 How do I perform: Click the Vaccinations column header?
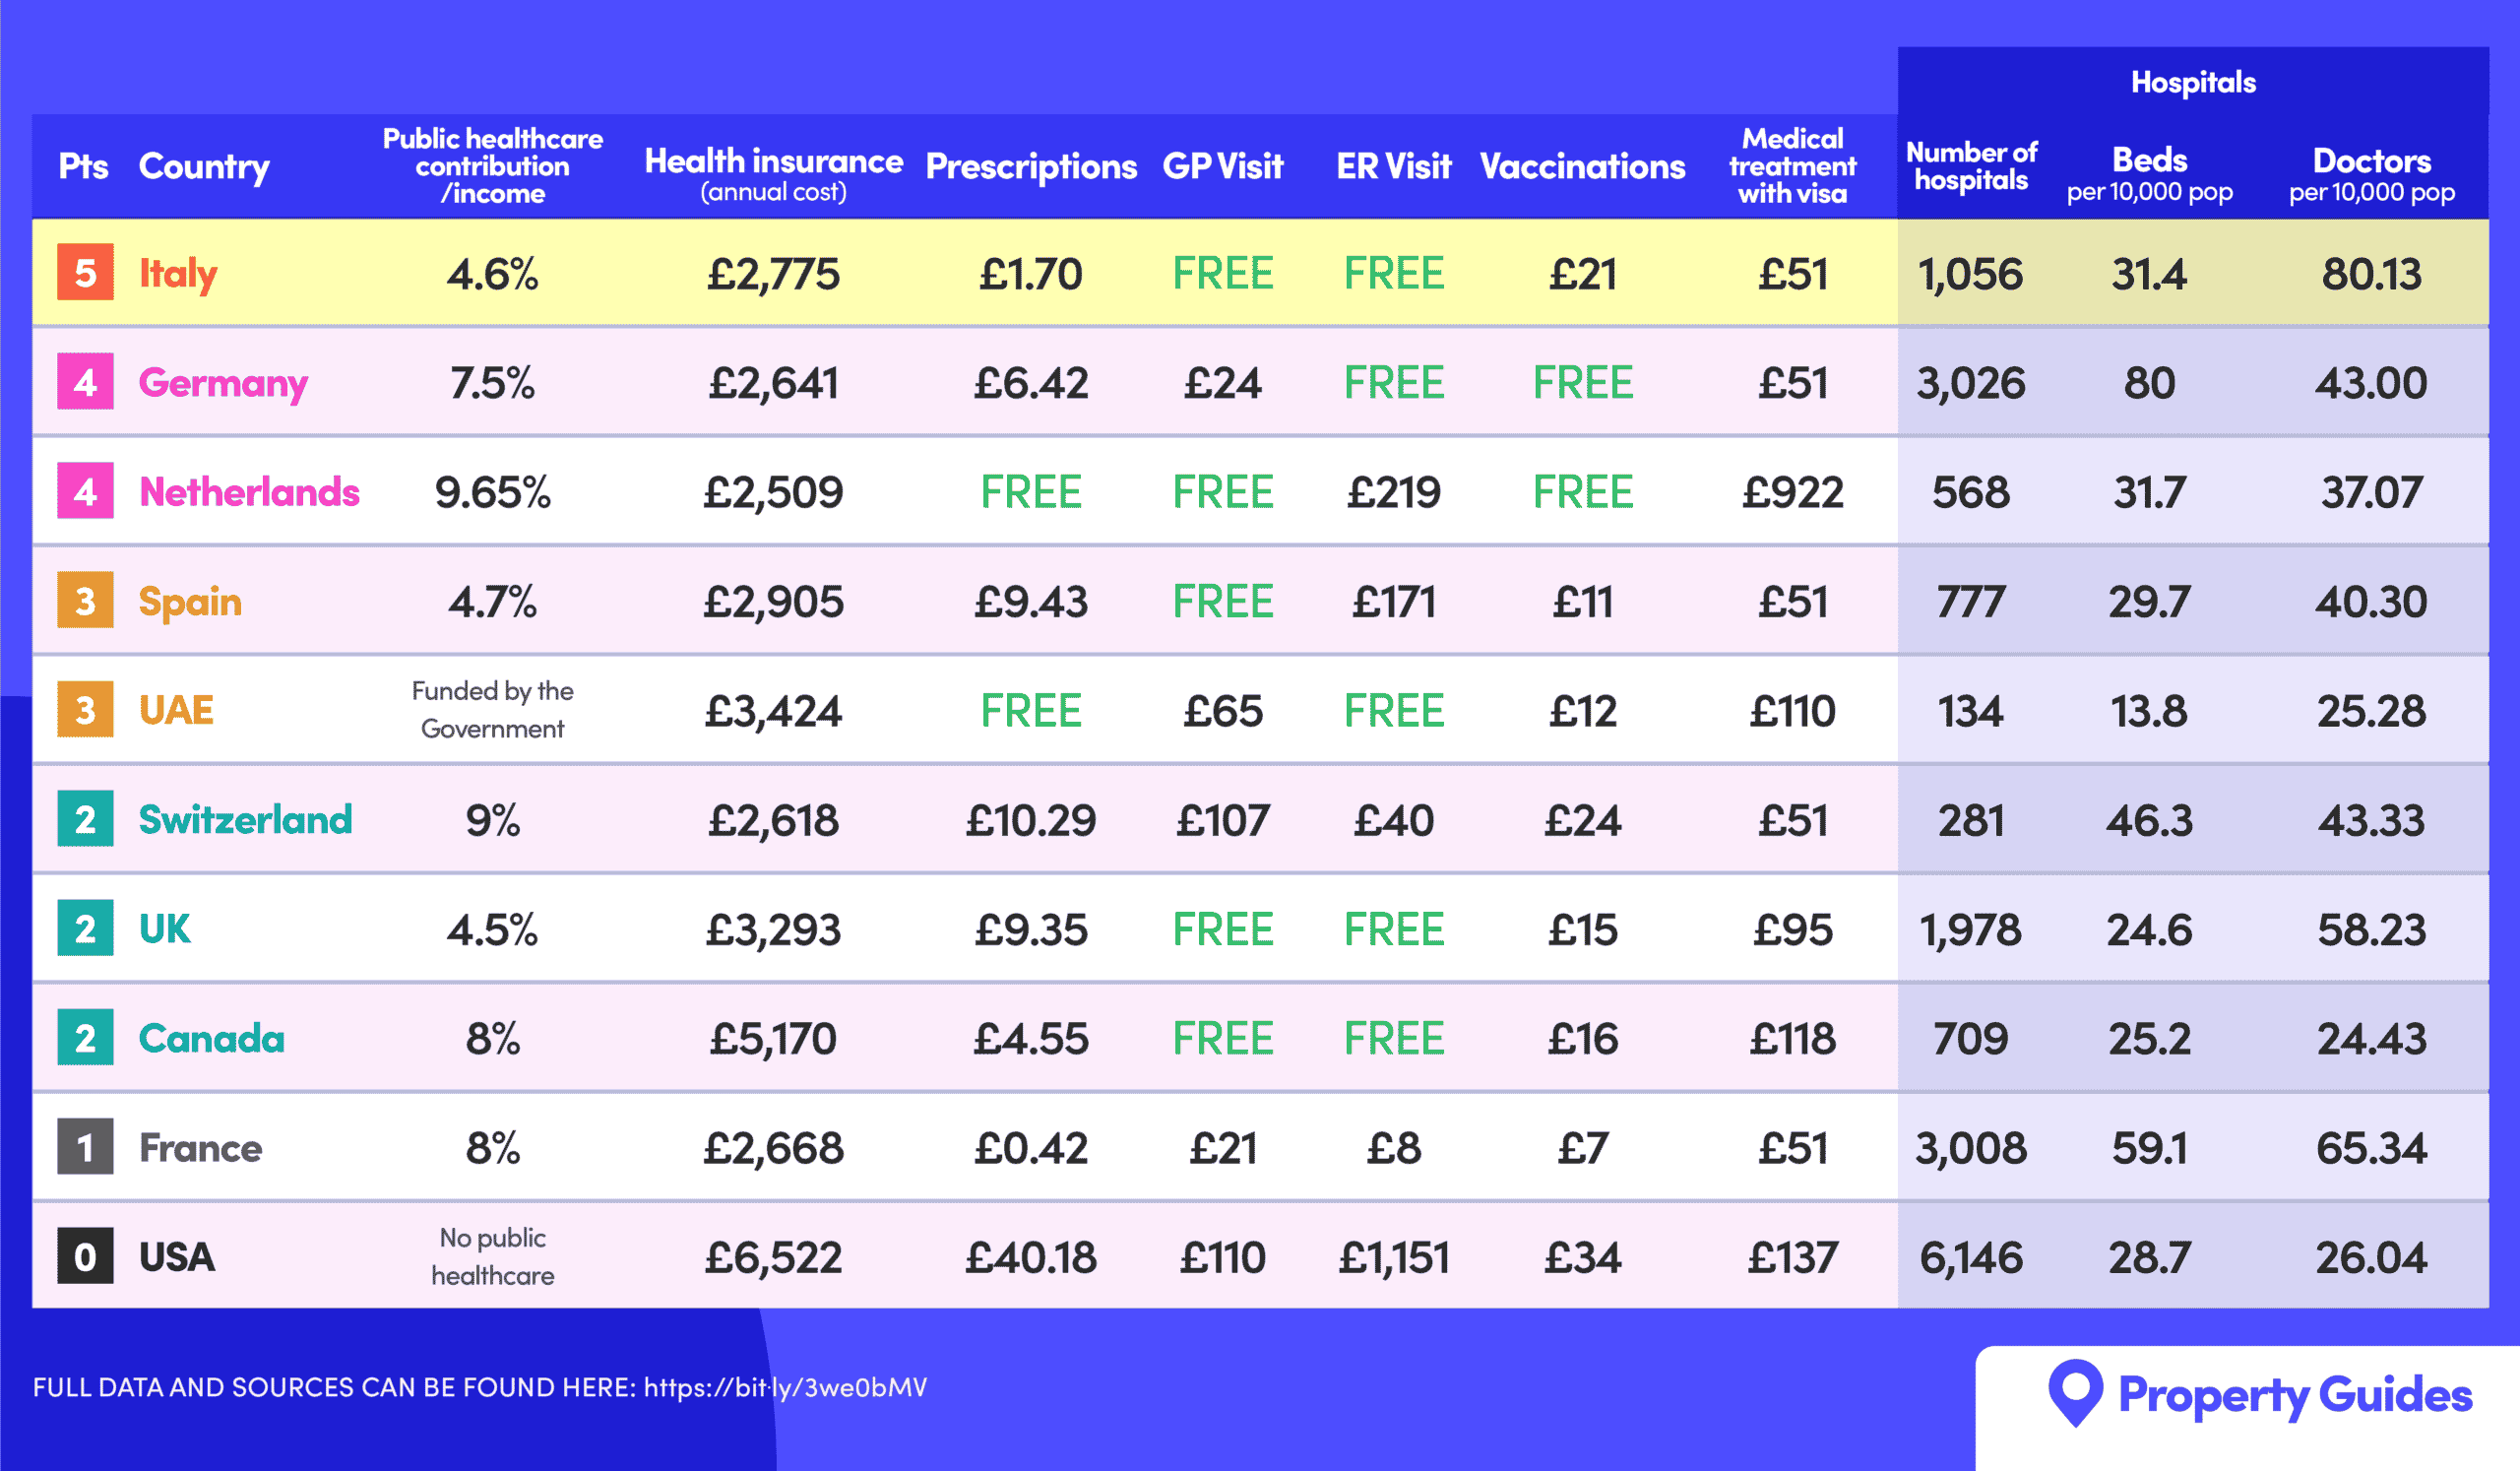tap(1582, 166)
